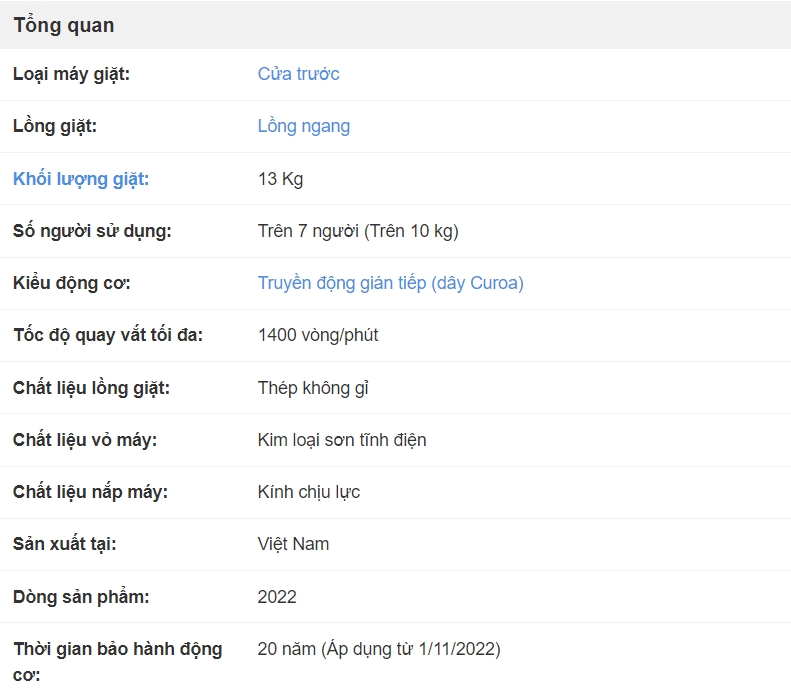This screenshot has width=791, height=692.
Task: Click the 'Kim loại sơn tĩnh điện' value
Action: [342, 440]
